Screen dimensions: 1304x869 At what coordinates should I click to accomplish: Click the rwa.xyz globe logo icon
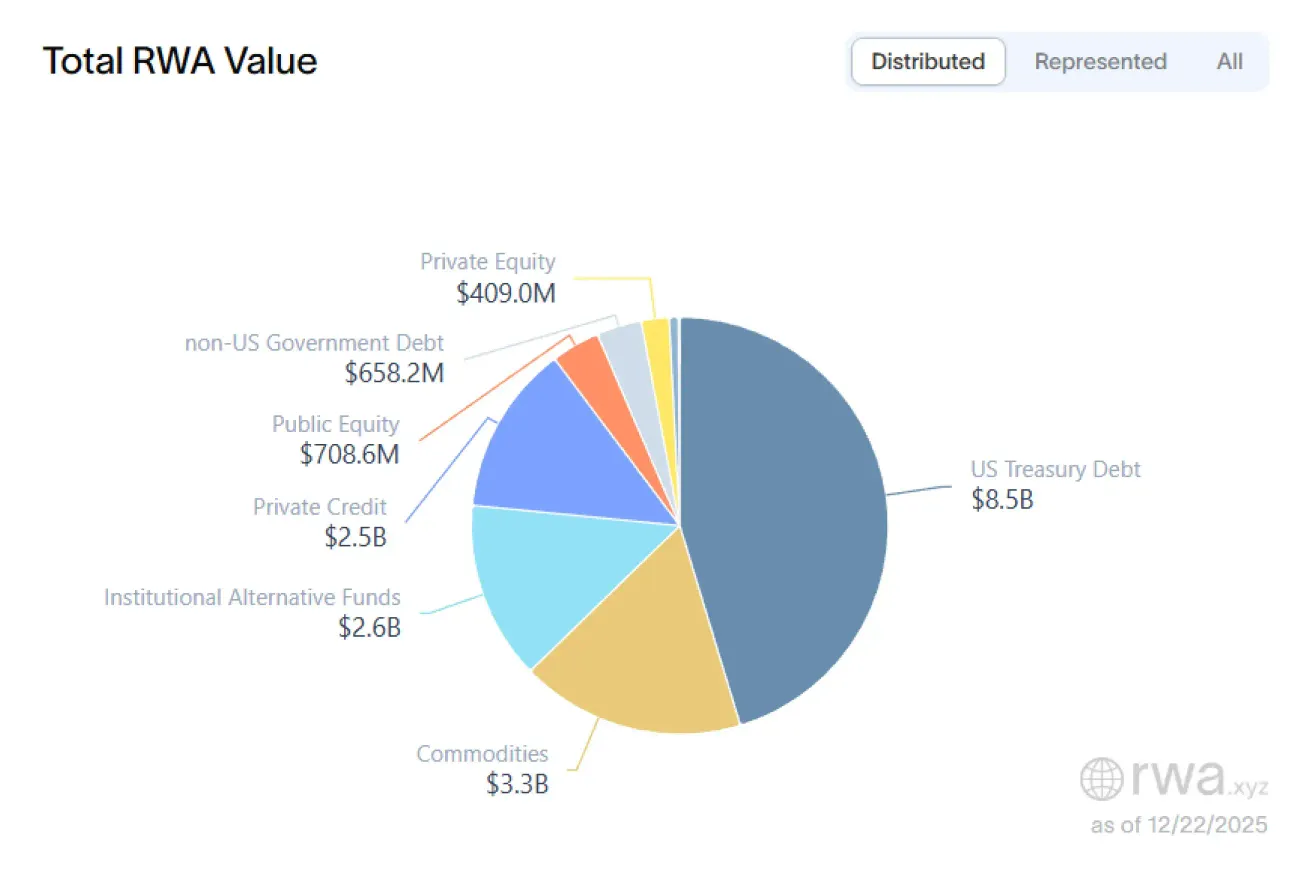click(1101, 778)
